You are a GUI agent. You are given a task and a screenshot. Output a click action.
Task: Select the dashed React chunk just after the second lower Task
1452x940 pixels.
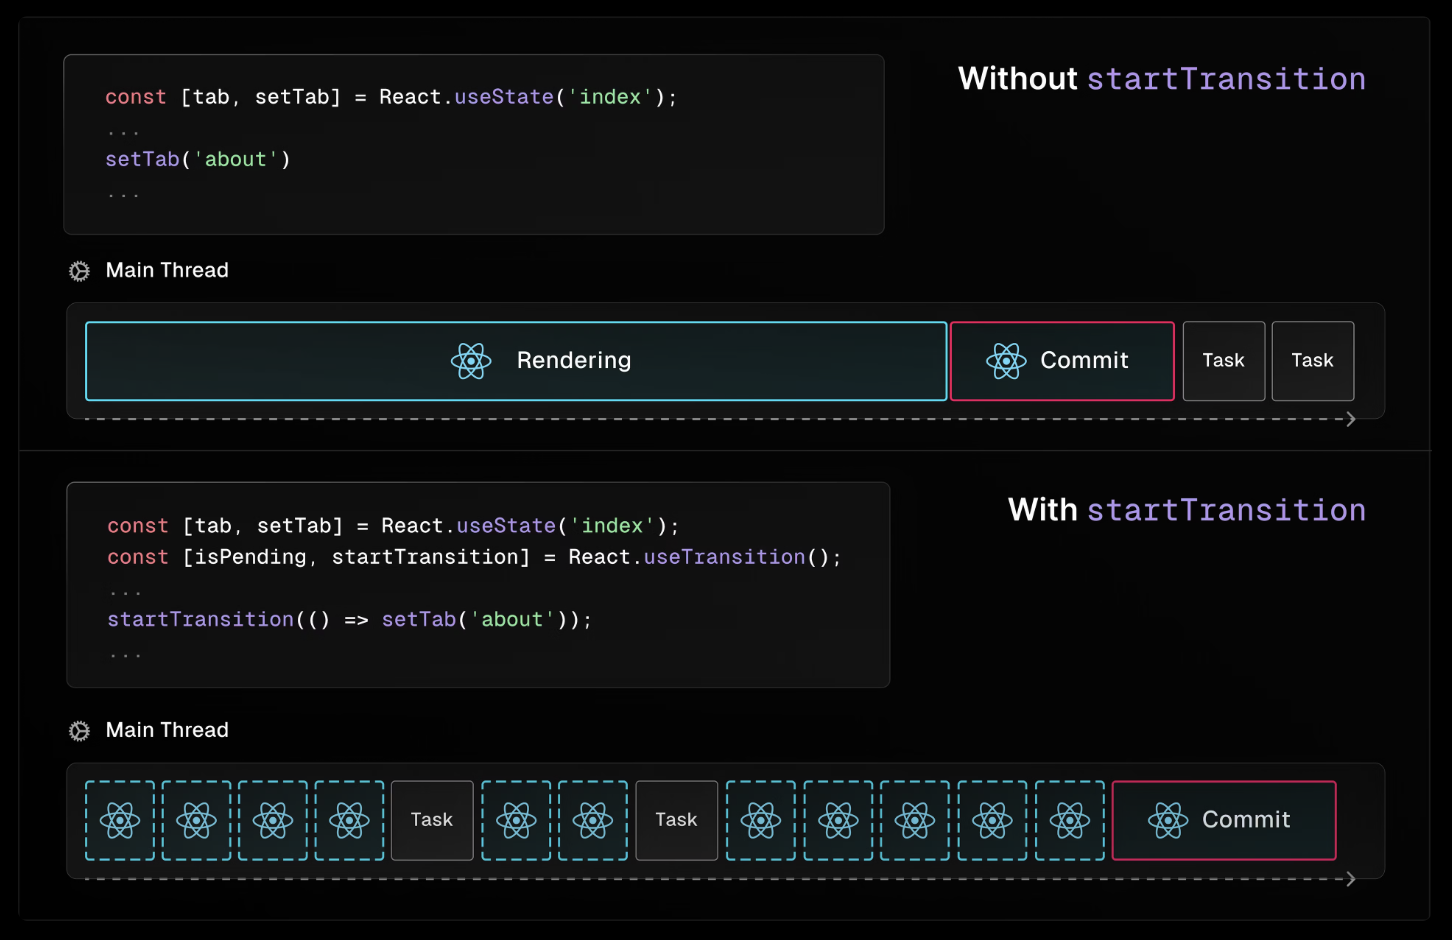[x=761, y=821]
